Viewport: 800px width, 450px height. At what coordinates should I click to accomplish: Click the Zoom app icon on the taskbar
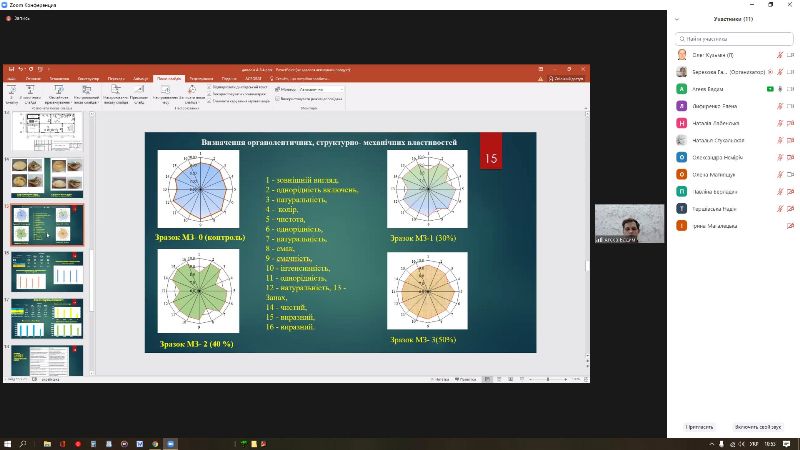coord(170,444)
